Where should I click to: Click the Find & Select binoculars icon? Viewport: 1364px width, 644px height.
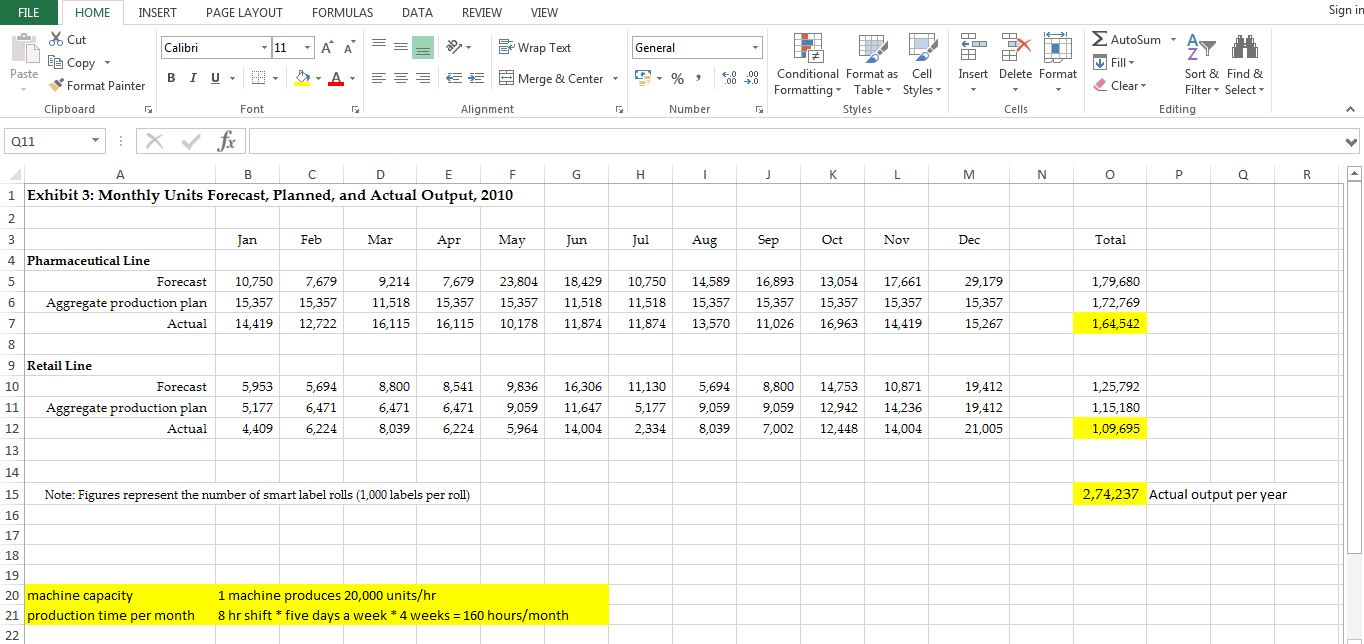point(1244,47)
